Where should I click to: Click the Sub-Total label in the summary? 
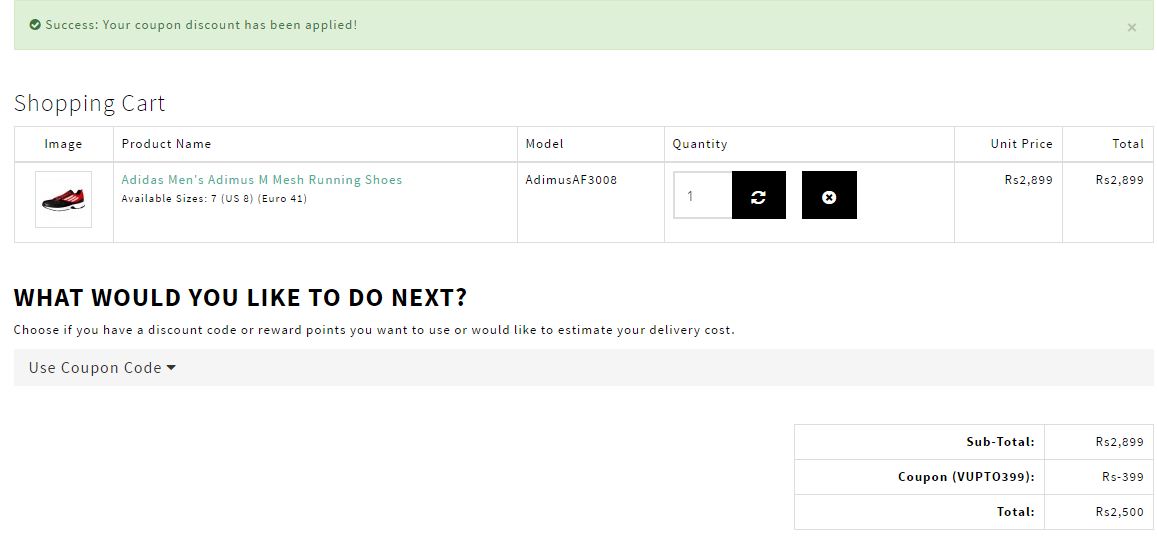tap(999, 442)
